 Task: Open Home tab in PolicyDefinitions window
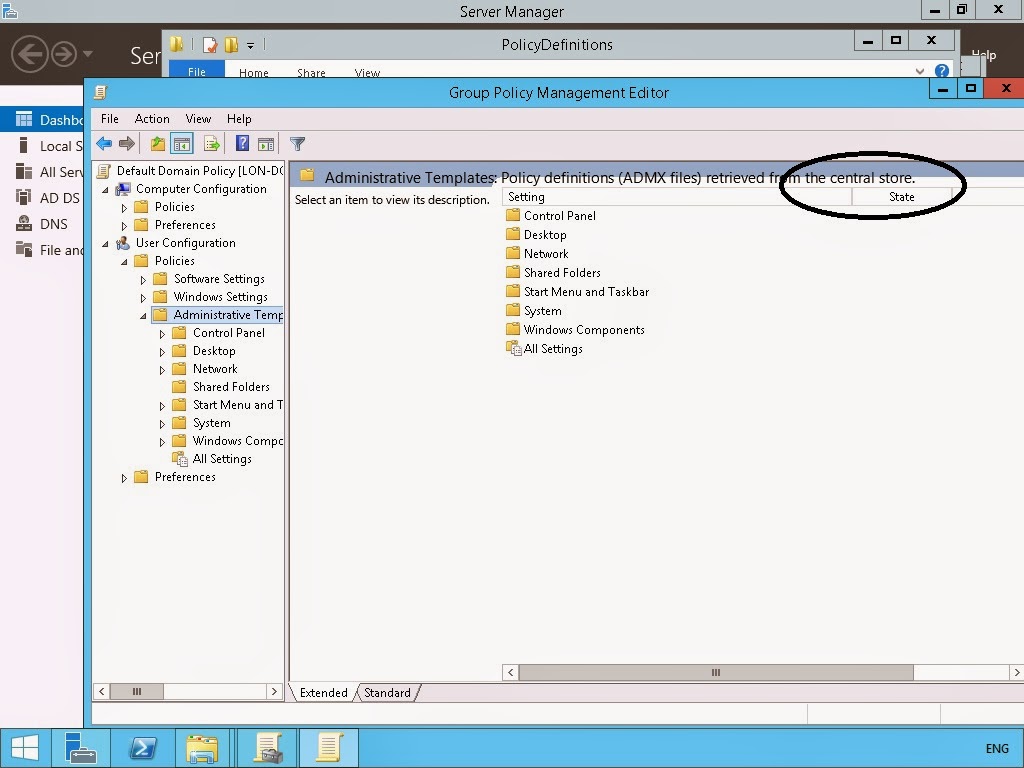coord(253,72)
